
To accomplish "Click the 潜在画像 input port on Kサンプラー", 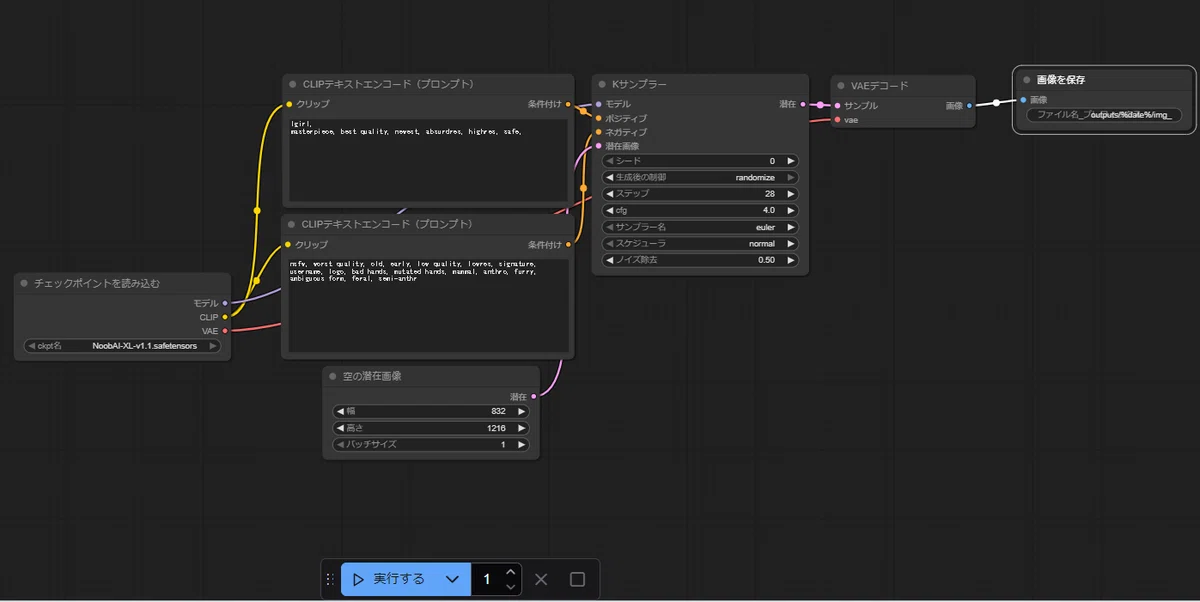I will [598, 146].
